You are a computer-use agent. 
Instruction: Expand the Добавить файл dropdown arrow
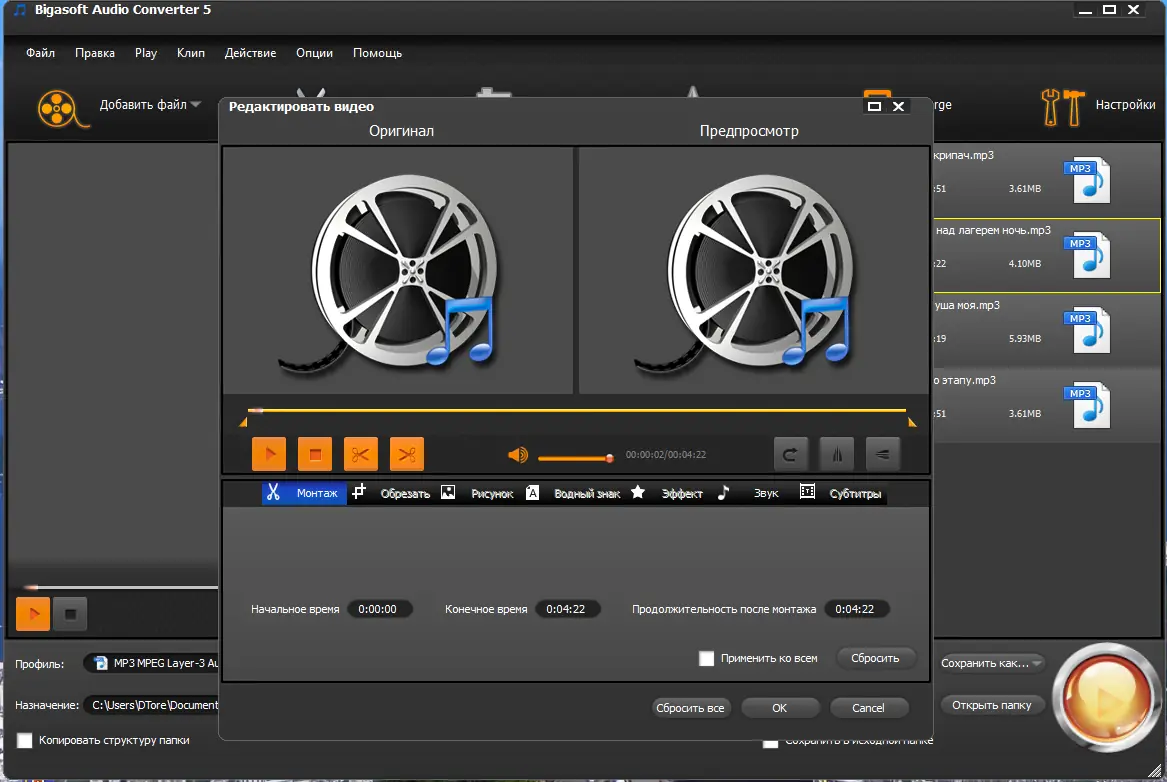tap(196, 105)
